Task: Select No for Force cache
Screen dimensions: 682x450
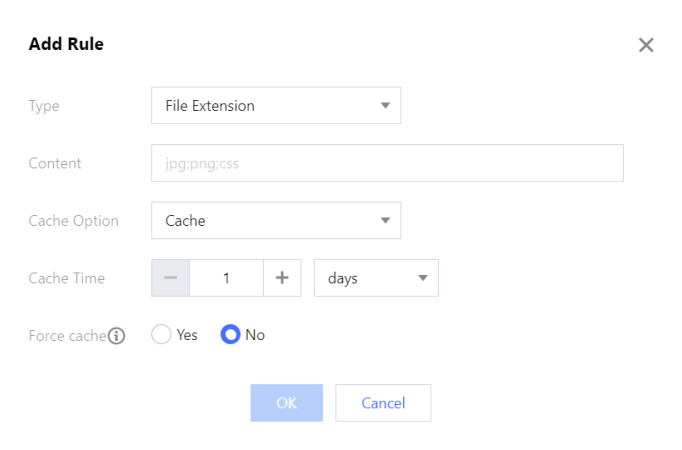Action: point(231,335)
